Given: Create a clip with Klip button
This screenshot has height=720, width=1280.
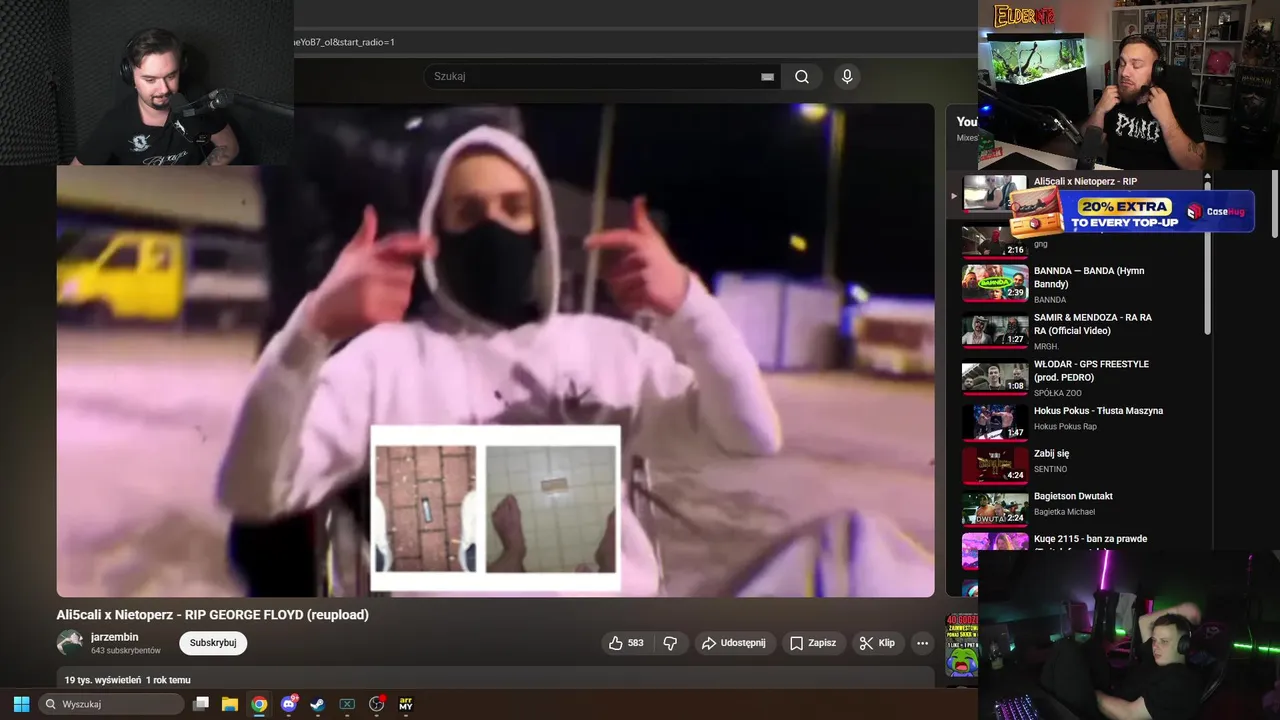Looking at the screenshot, I should click(x=878, y=643).
